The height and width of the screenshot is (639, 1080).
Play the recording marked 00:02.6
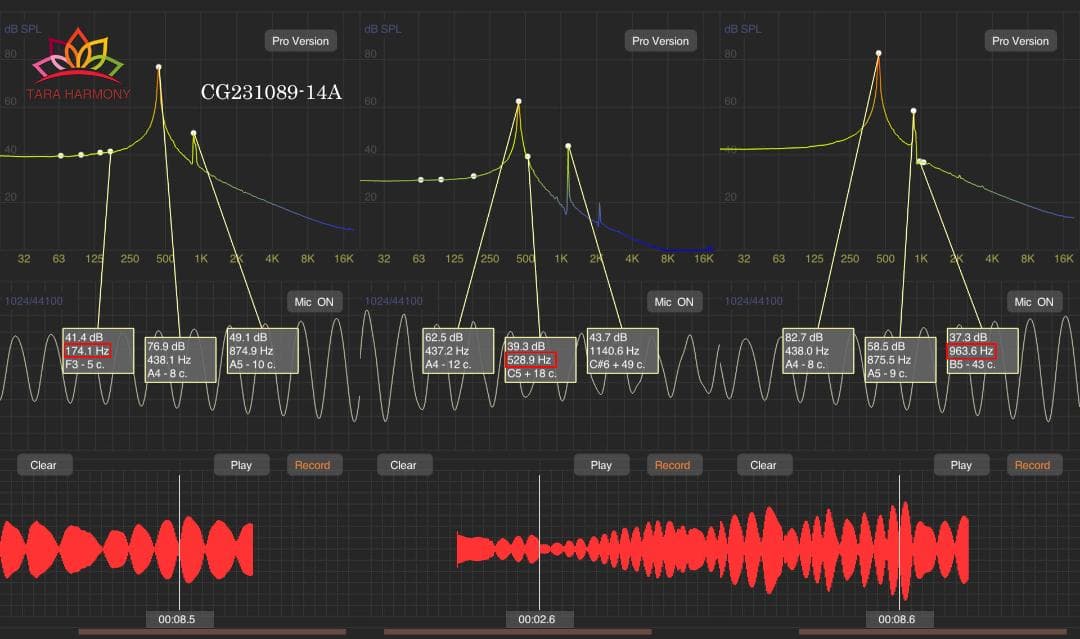click(601, 465)
